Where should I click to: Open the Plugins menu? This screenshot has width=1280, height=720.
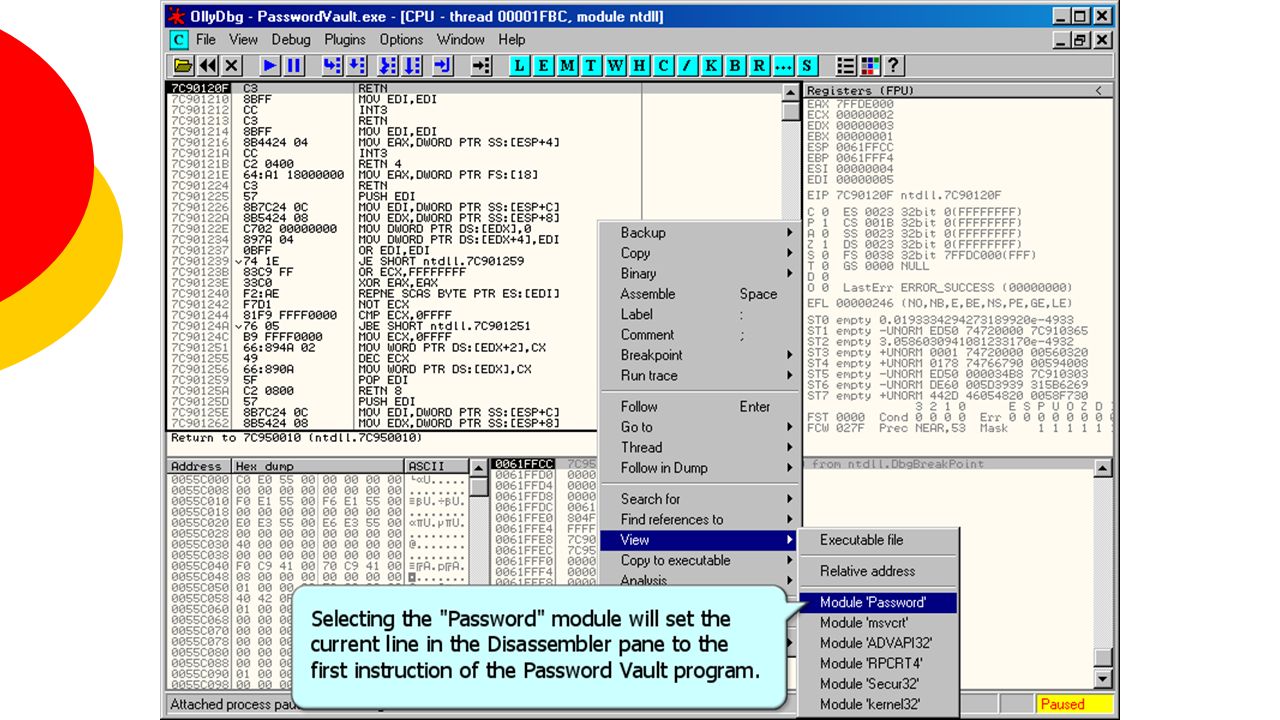click(x=345, y=40)
